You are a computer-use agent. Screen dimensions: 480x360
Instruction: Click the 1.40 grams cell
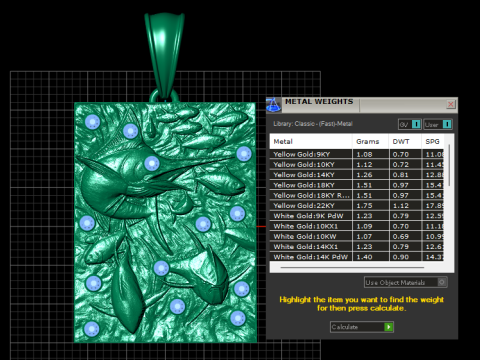point(370,257)
